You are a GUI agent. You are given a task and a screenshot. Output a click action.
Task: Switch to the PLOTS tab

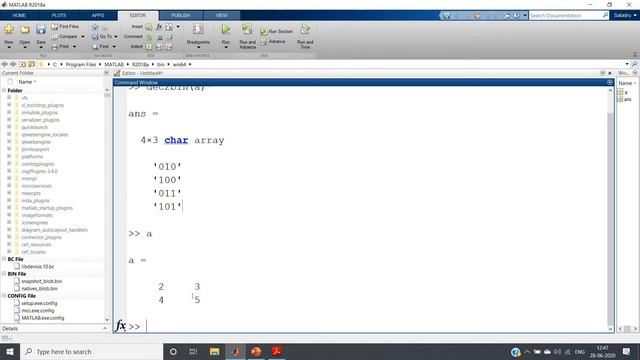[x=59, y=16]
